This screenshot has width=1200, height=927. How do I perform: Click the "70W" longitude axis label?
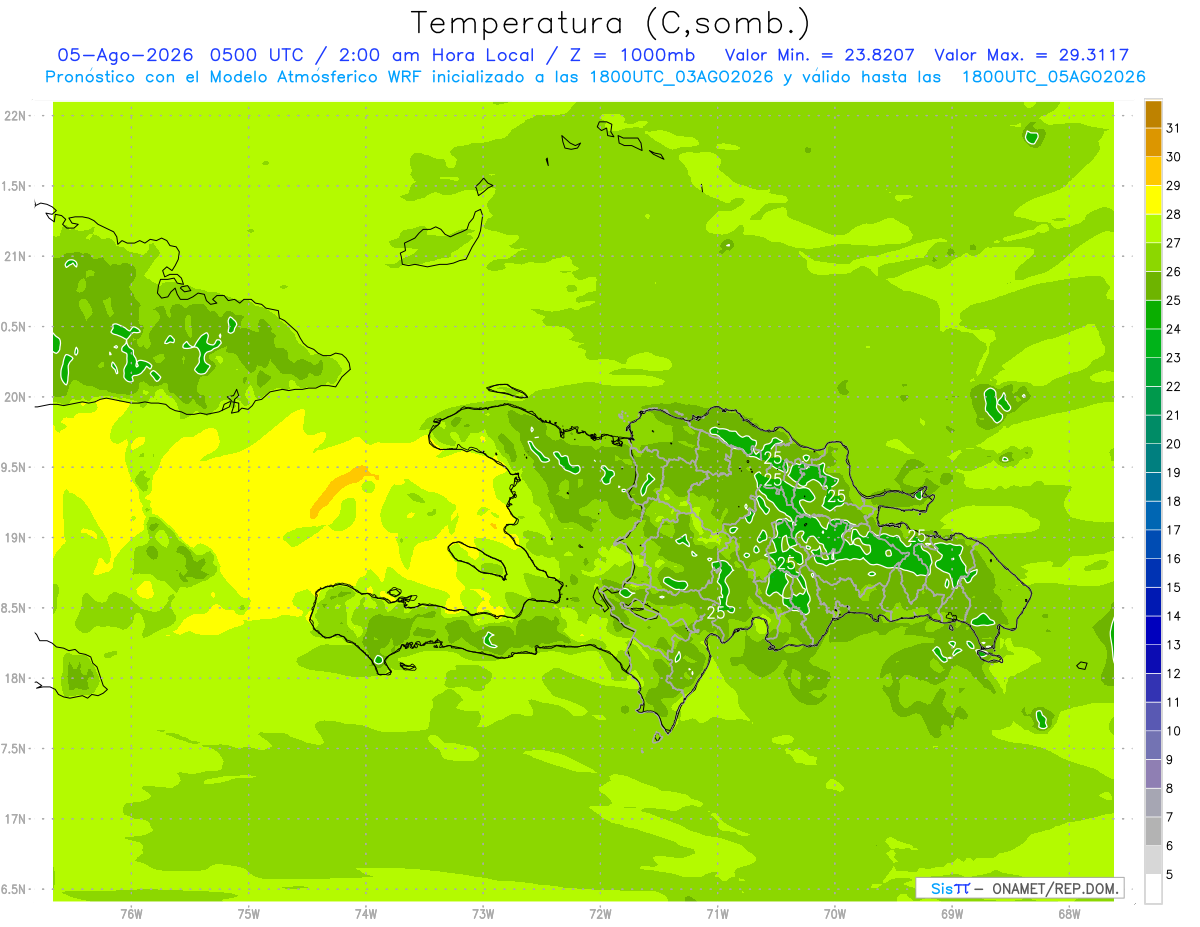(x=835, y=913)
